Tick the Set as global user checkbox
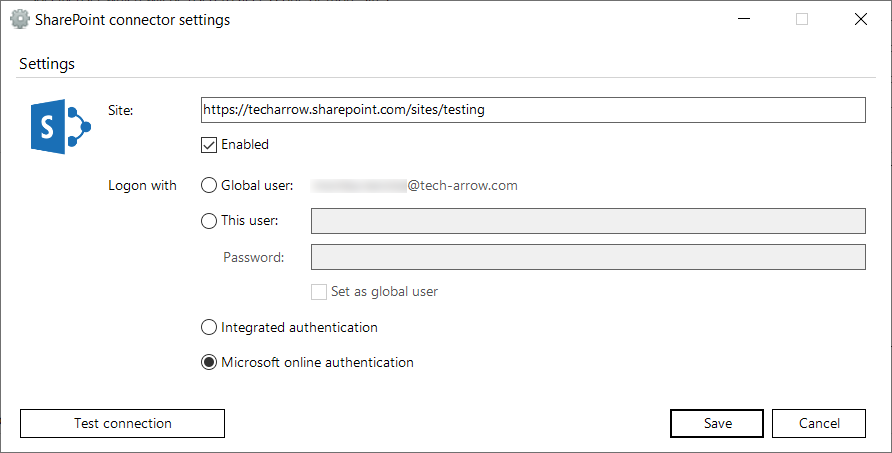The image size is (892, 453). [x=319, y=292]
